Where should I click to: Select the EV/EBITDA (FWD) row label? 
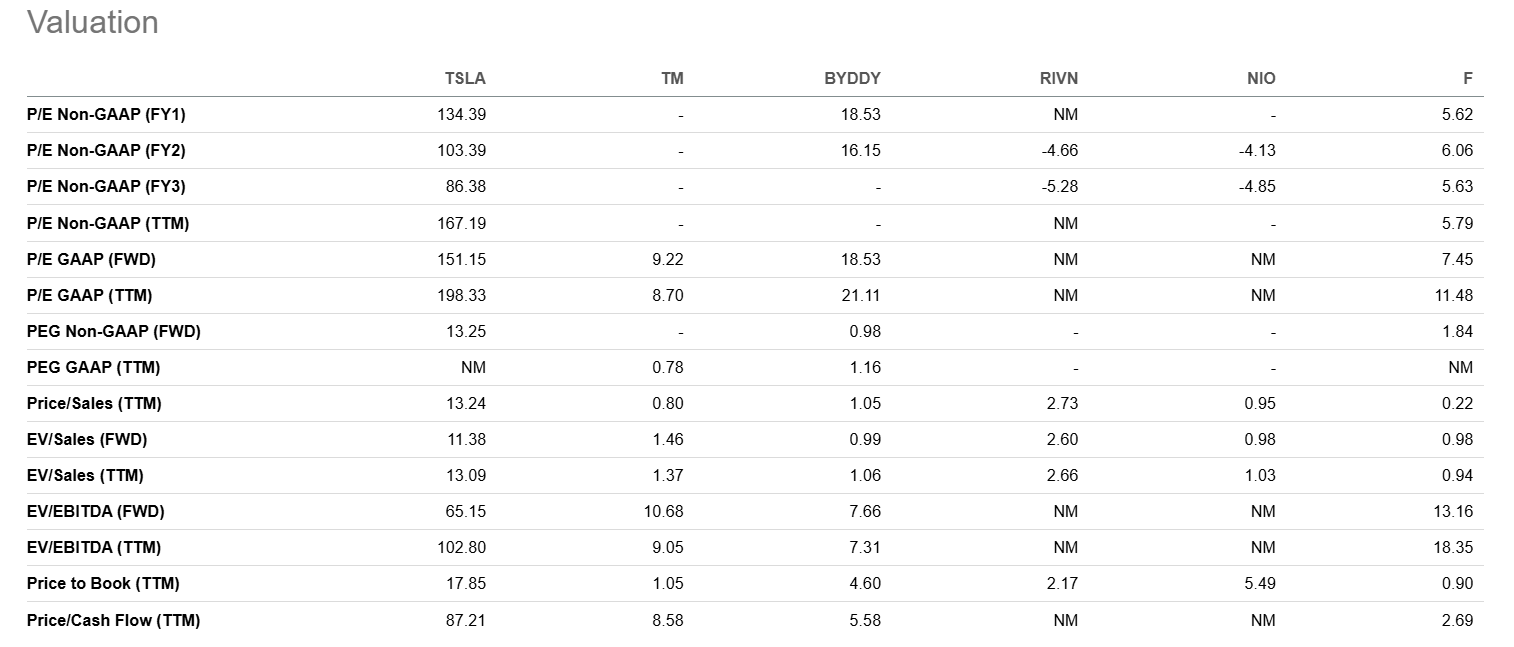pyautogui.click(x=96, y=511)
